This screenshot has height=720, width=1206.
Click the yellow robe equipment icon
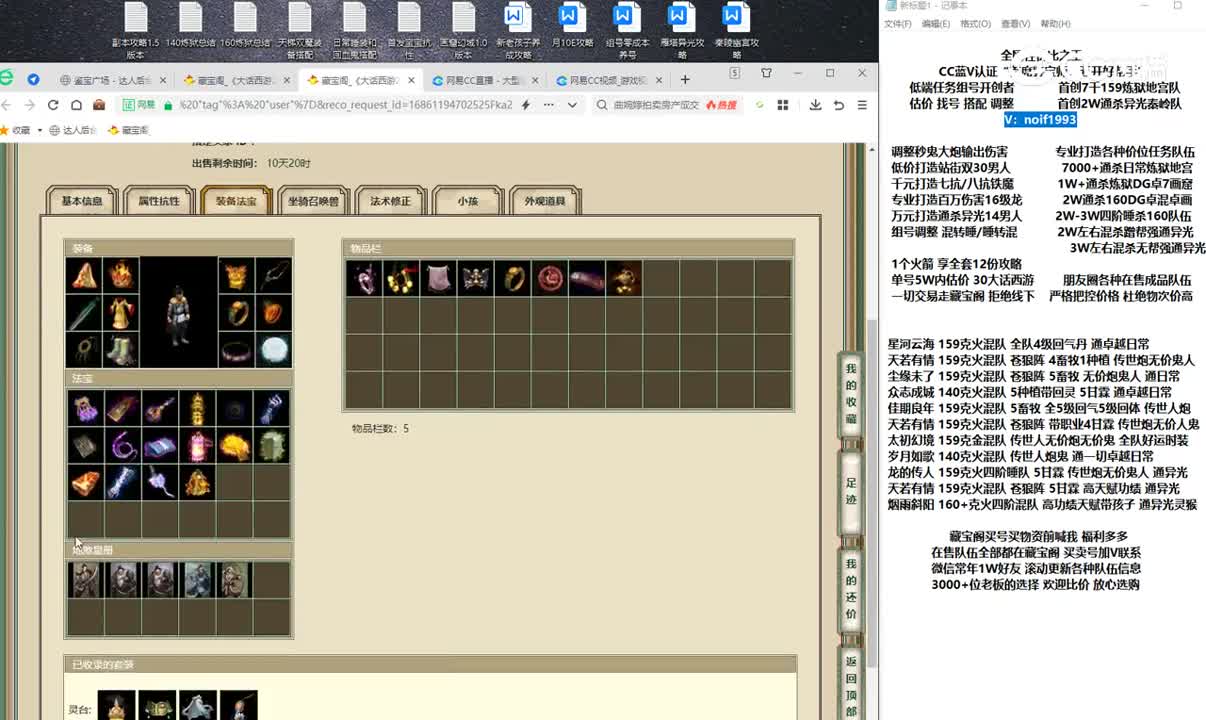pos(121,312)
